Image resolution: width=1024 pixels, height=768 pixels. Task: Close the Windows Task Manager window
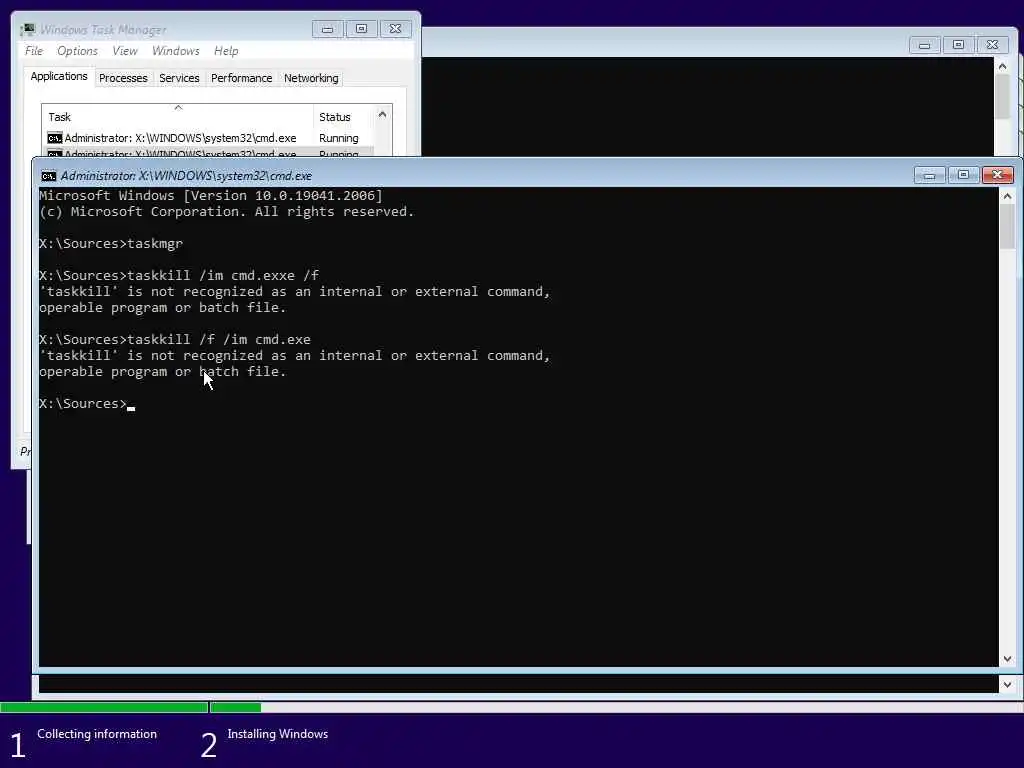(x=395, y=29)
